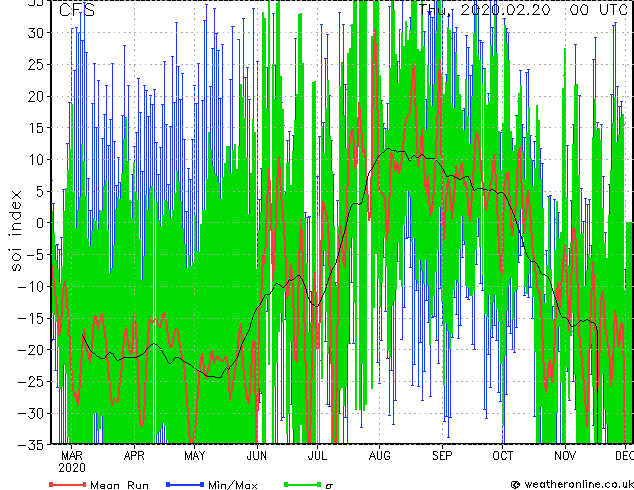The image size is (634, 490).
Task: Click the y-axis value -20
Action: (31, 350)
